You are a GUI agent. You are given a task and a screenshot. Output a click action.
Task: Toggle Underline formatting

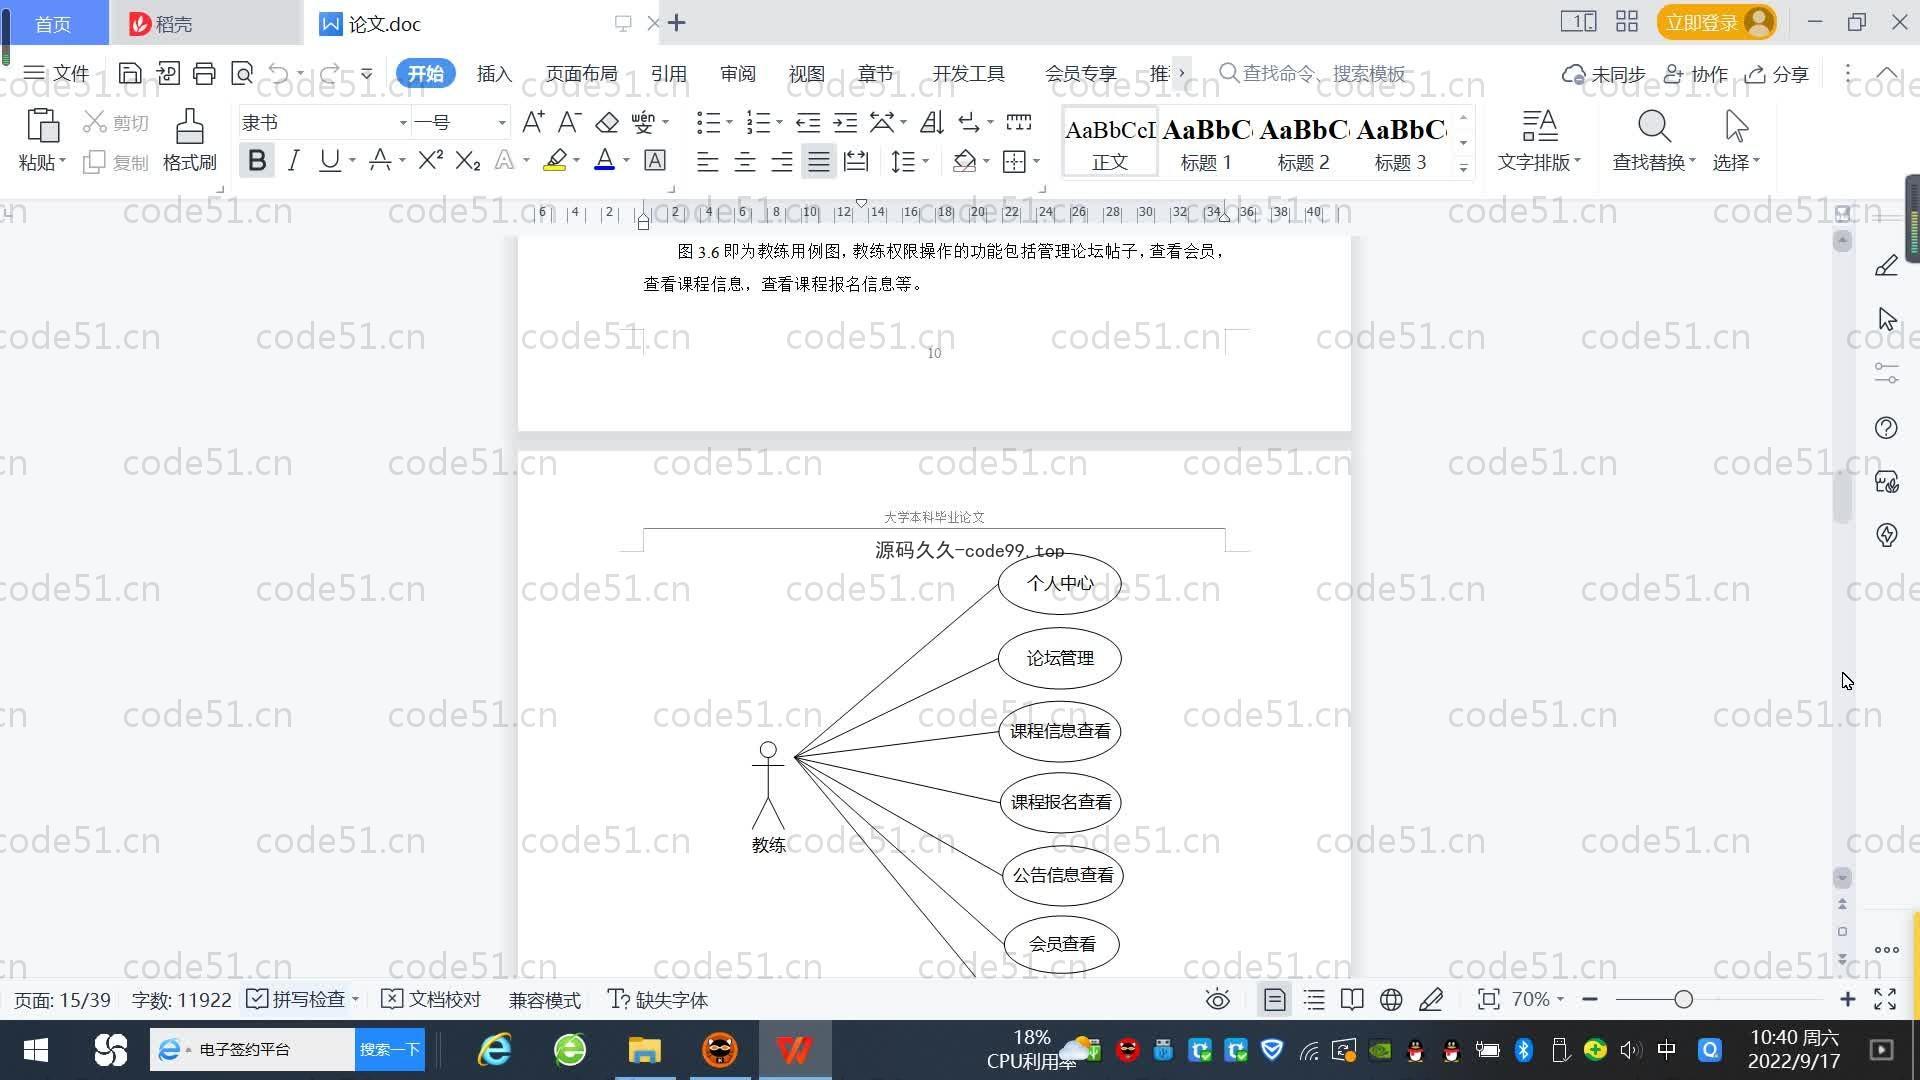click(329, 160)
